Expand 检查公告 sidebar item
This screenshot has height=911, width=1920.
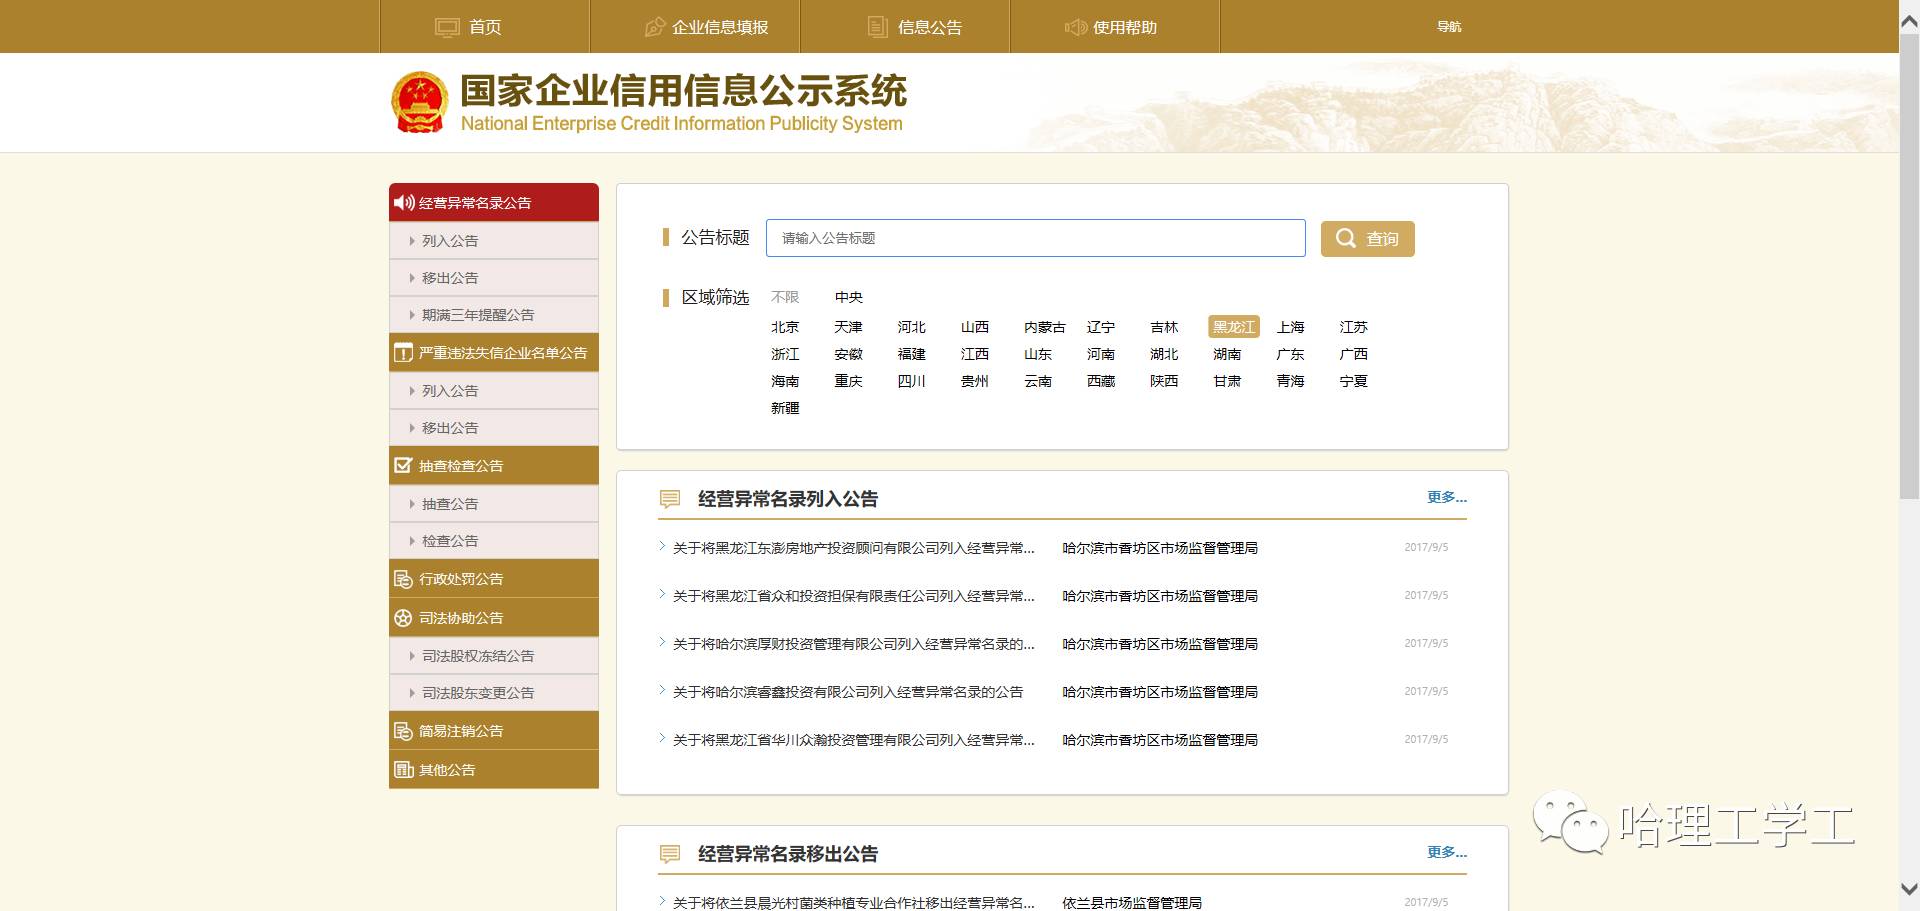[x=494, y=541]
